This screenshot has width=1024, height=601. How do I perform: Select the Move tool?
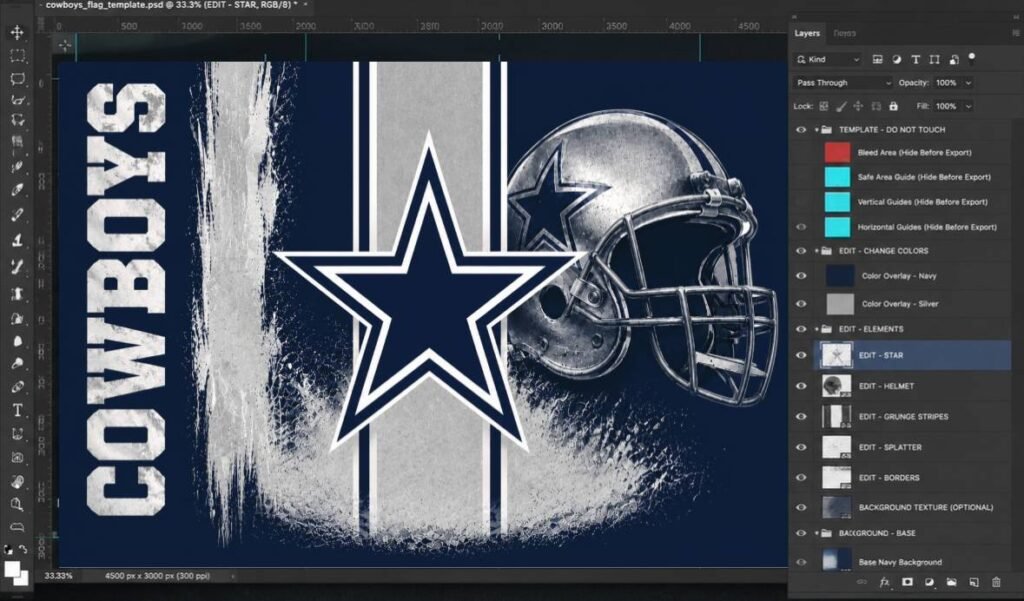click(x=18, y=32)
